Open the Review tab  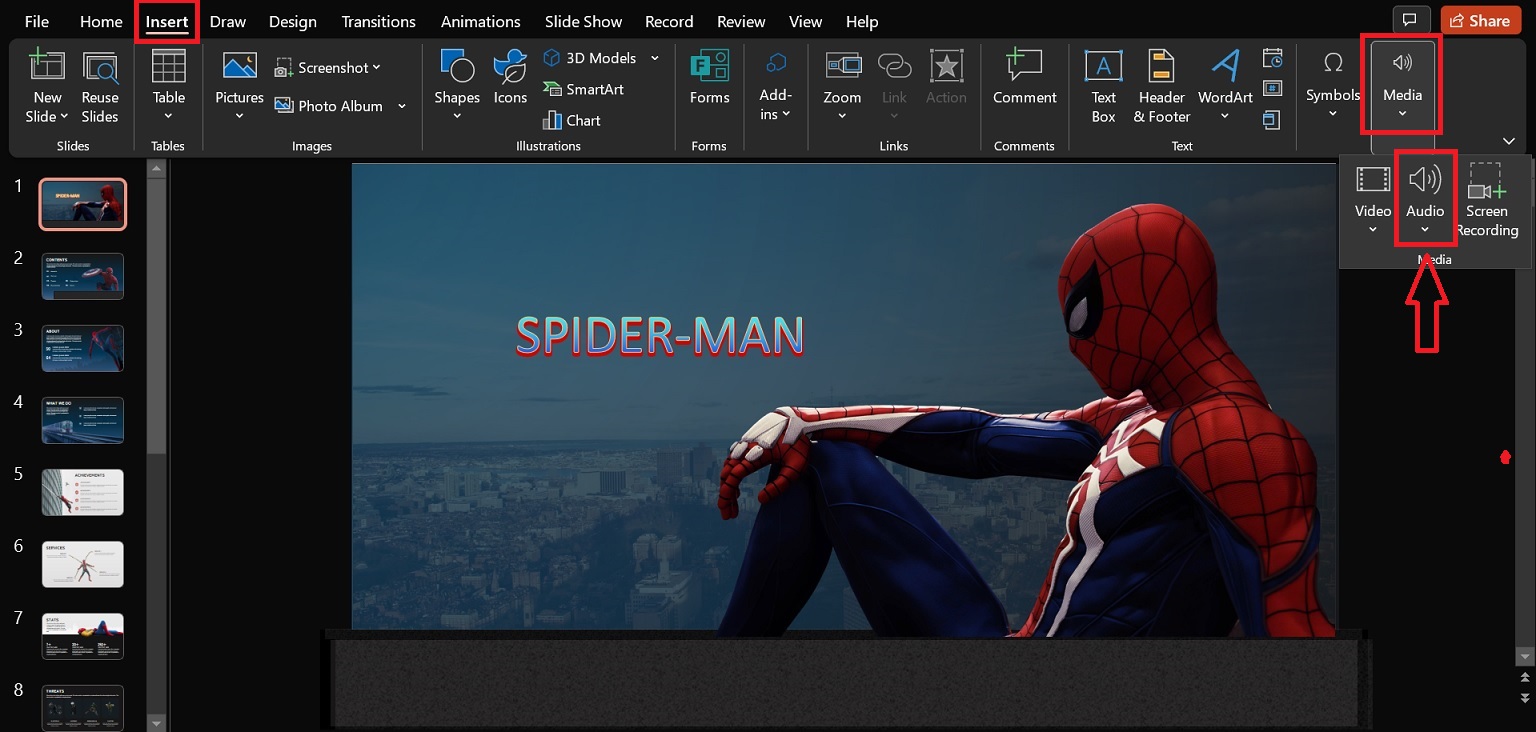point(741,21)
